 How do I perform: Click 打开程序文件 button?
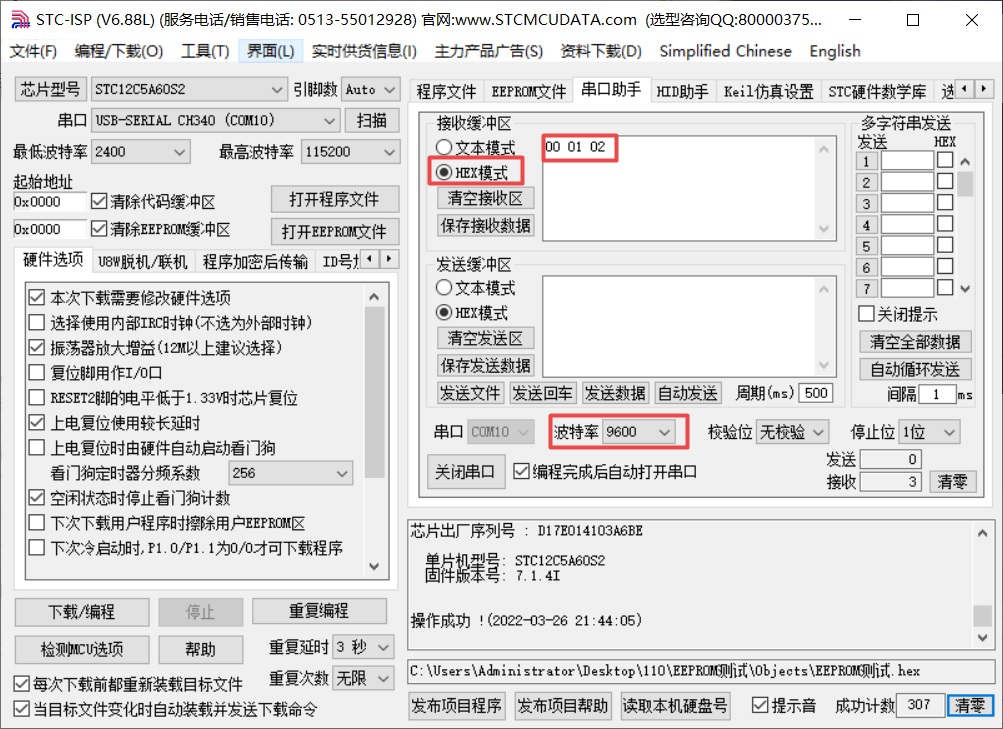pyautogui.click(x=335, y=200)
